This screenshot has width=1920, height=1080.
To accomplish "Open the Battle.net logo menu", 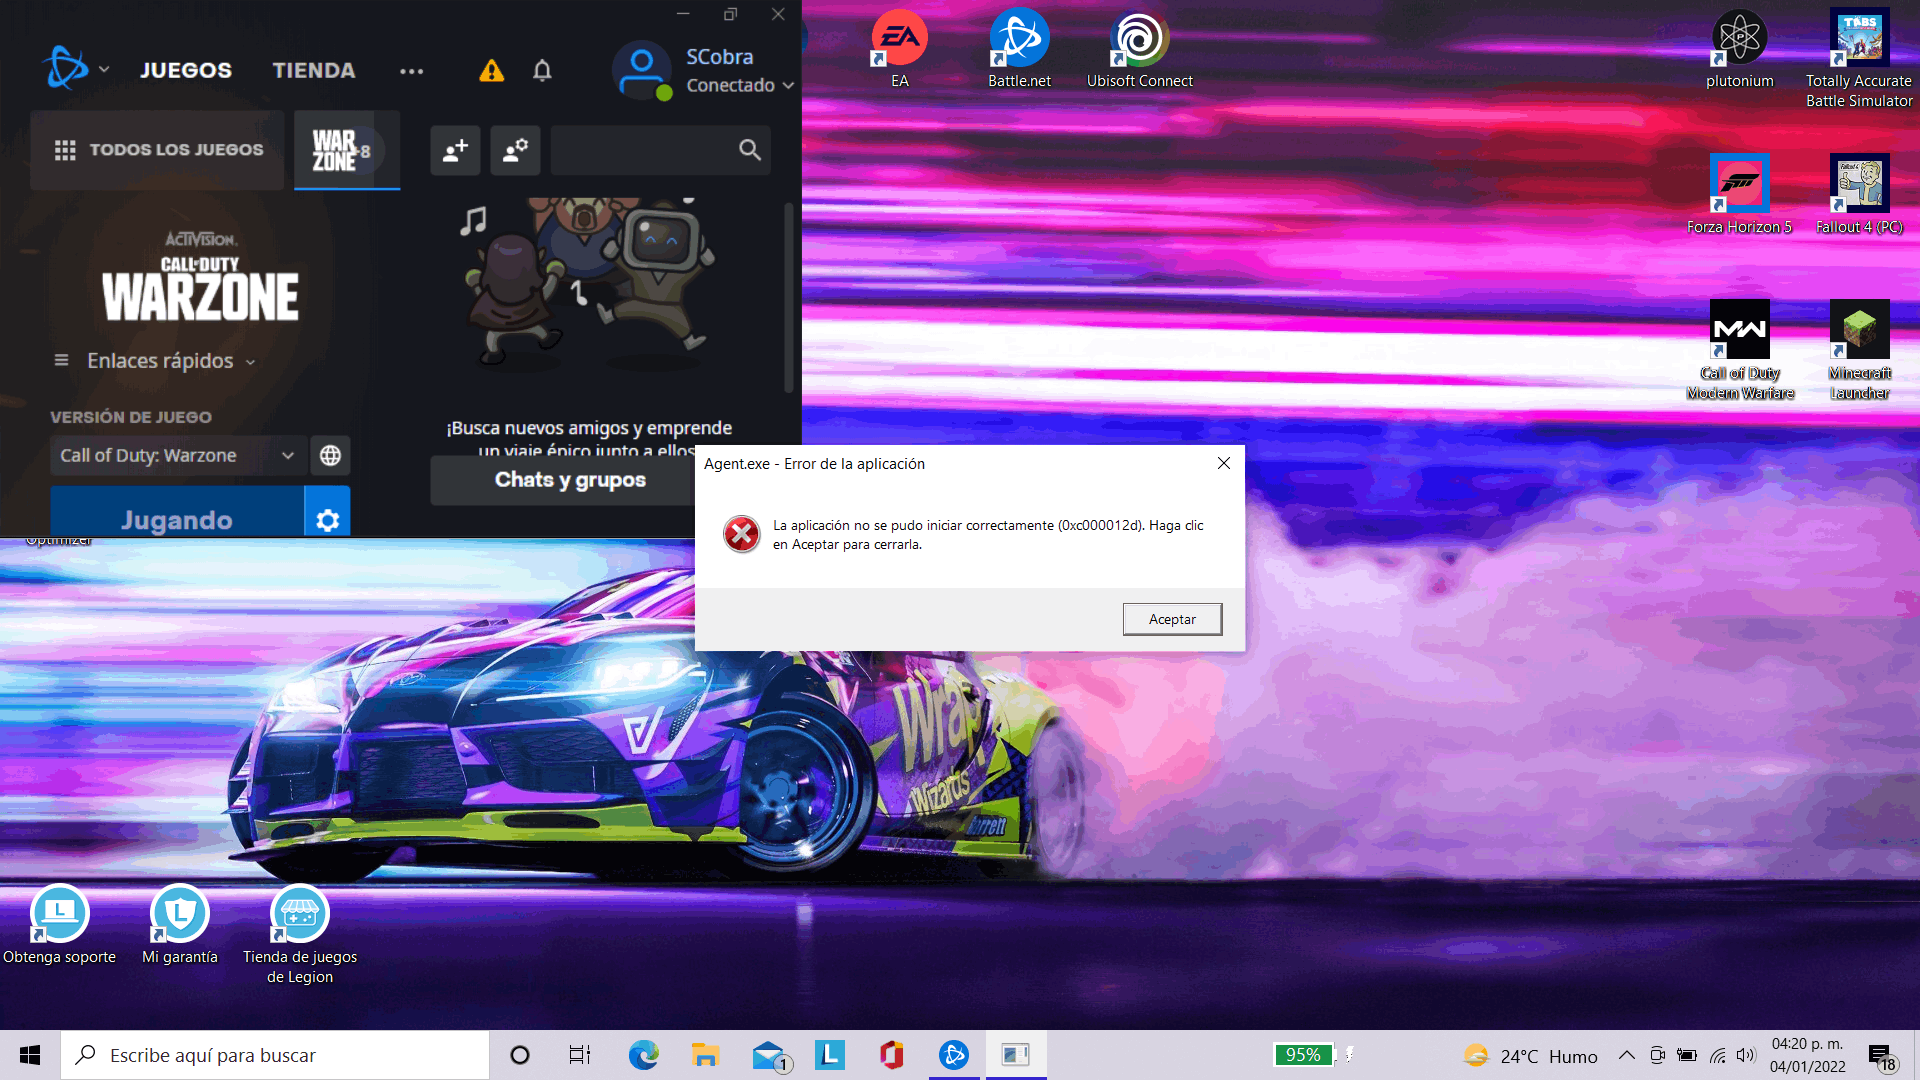I will (x=66, y=68).
